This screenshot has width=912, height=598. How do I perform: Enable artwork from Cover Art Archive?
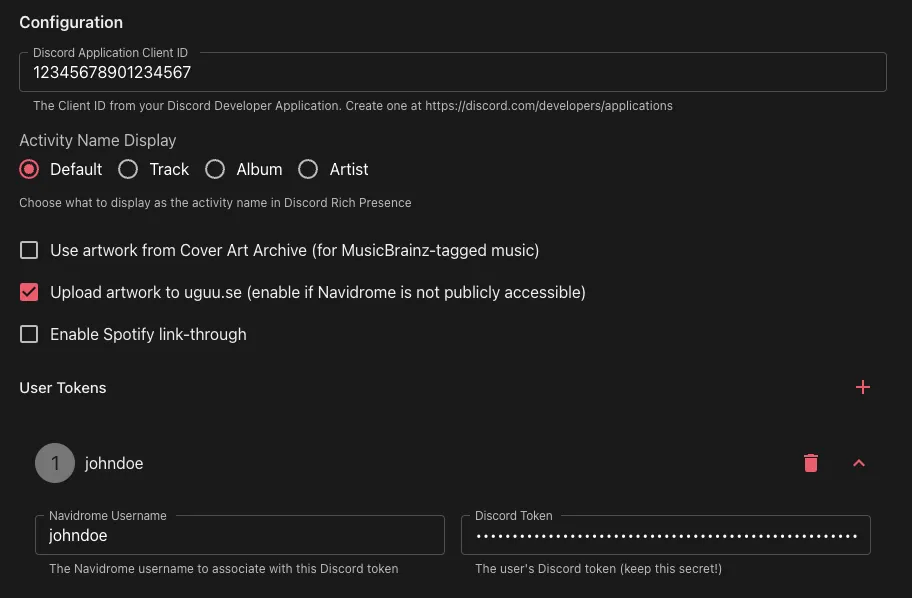point(30,250)
